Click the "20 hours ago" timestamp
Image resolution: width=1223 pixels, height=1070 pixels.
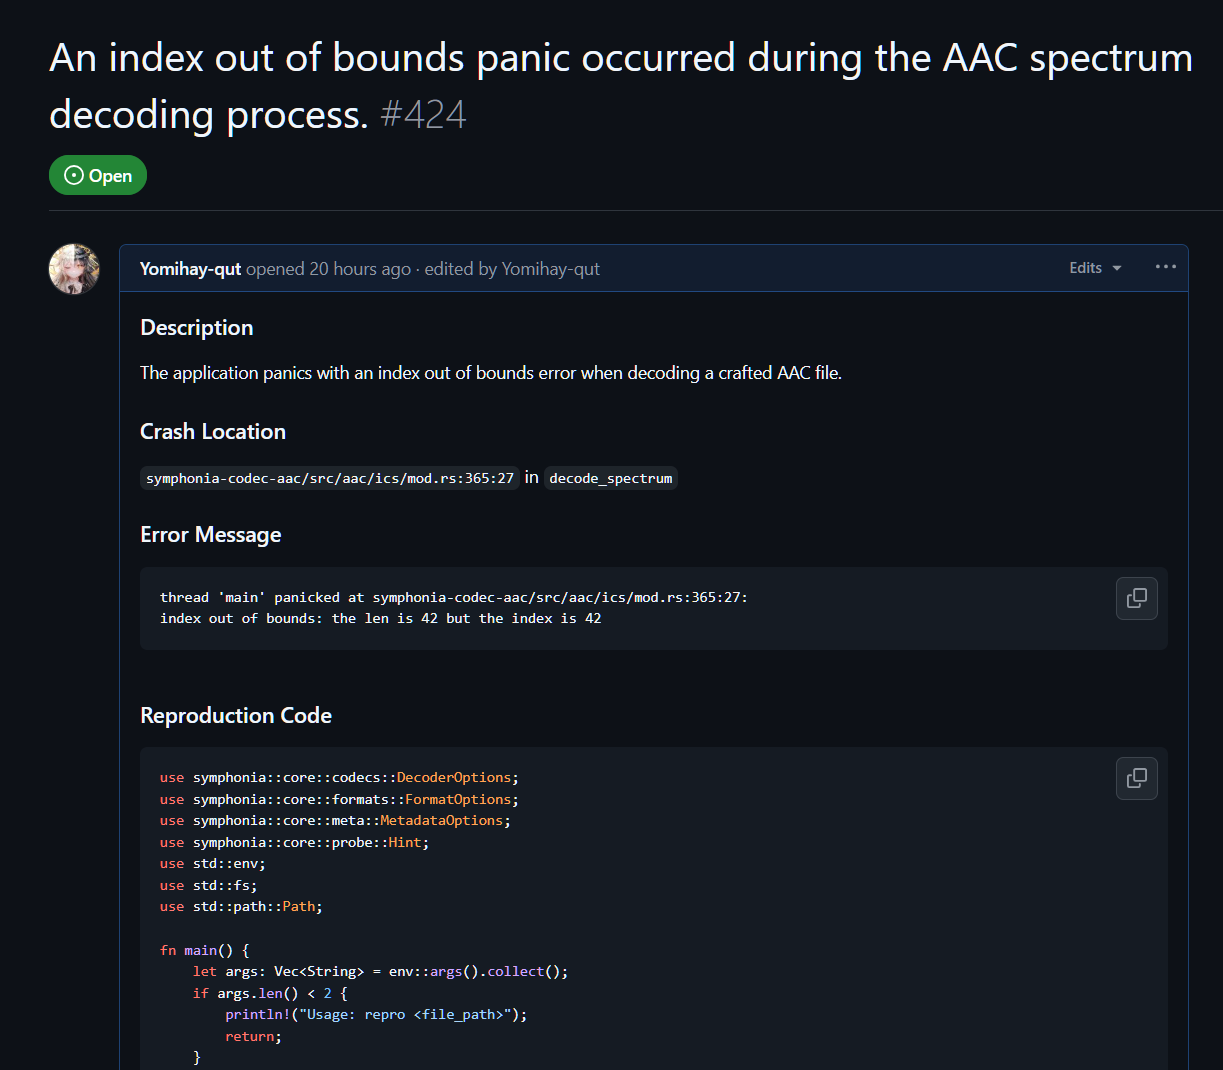(x=360, y=269)
